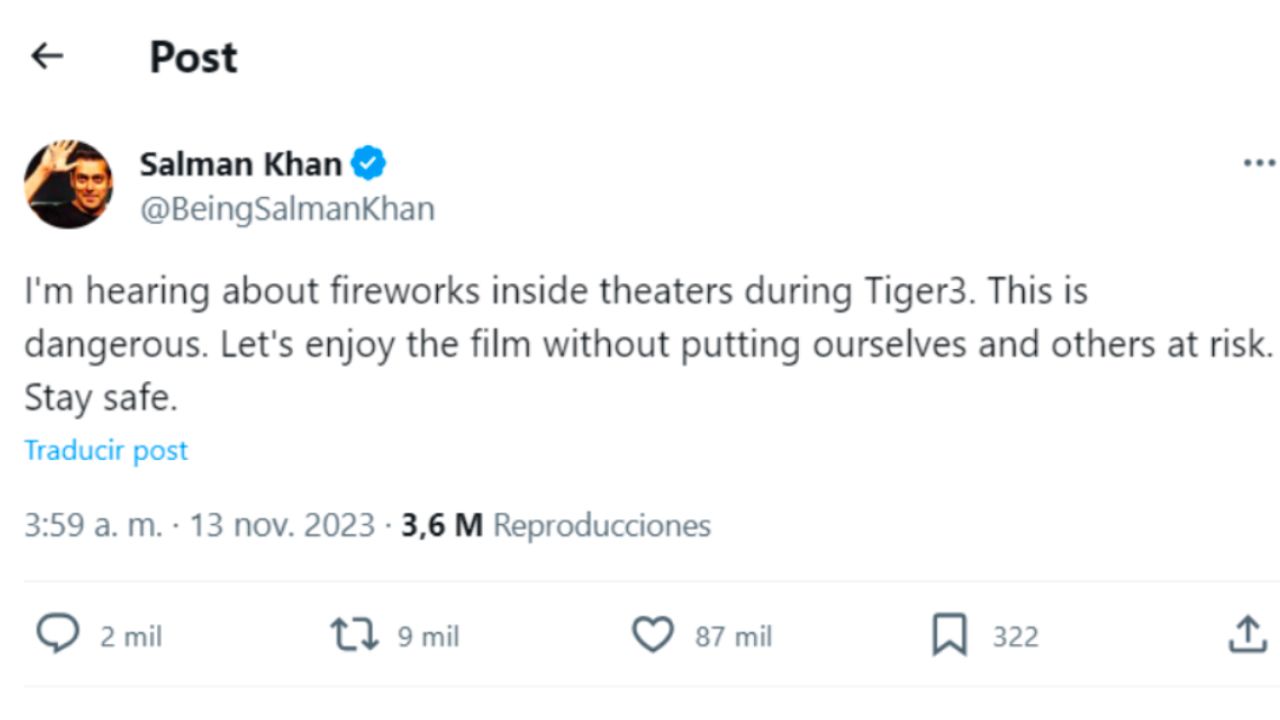Click the 3:59 a. m. timestamp

click(x=92, y=525)
